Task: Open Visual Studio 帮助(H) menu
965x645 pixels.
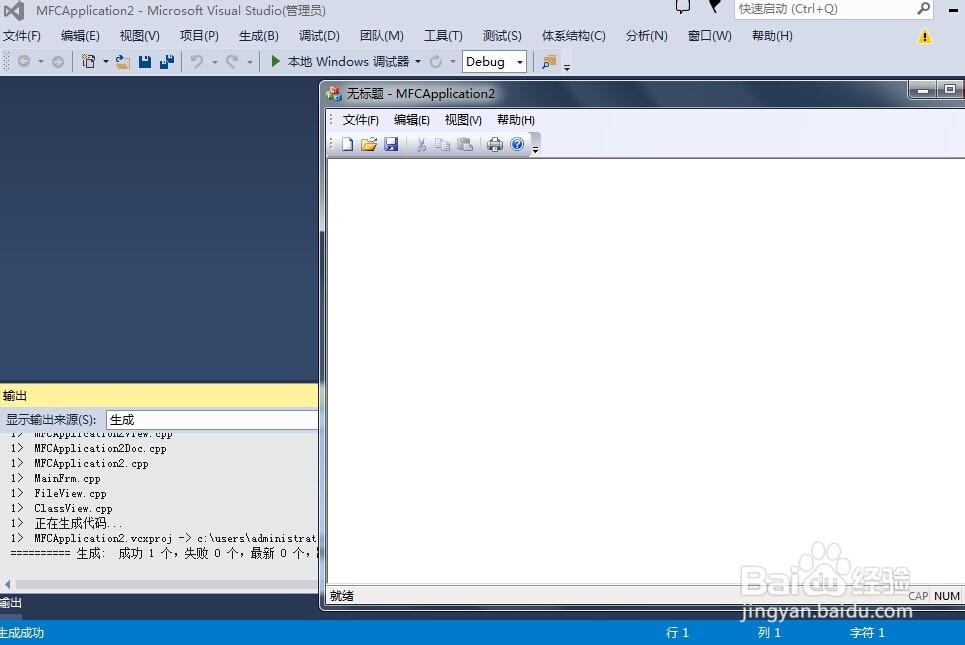Action: [x=772, y=36]
